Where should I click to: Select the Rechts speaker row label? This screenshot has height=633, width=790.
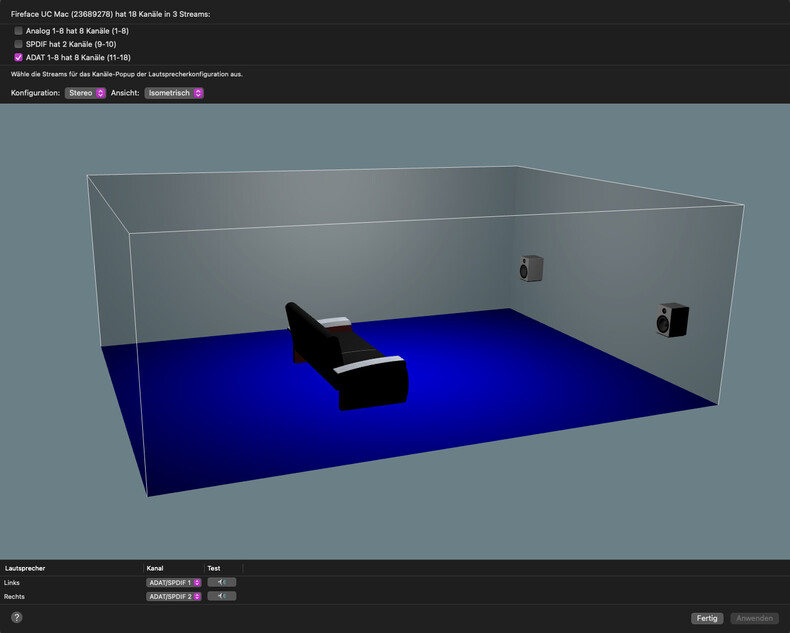pyautogui.click(x=14, y=596)
